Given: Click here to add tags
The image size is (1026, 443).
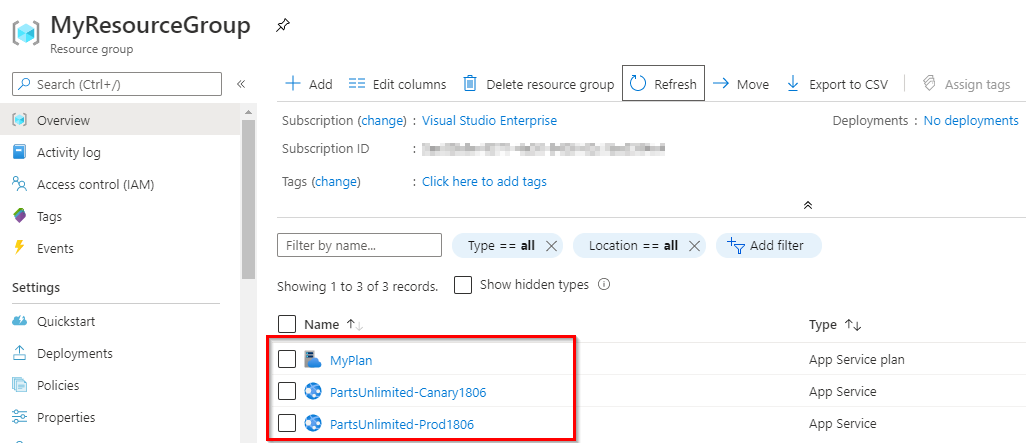Looking at the screenshot, I should point(484,181).
